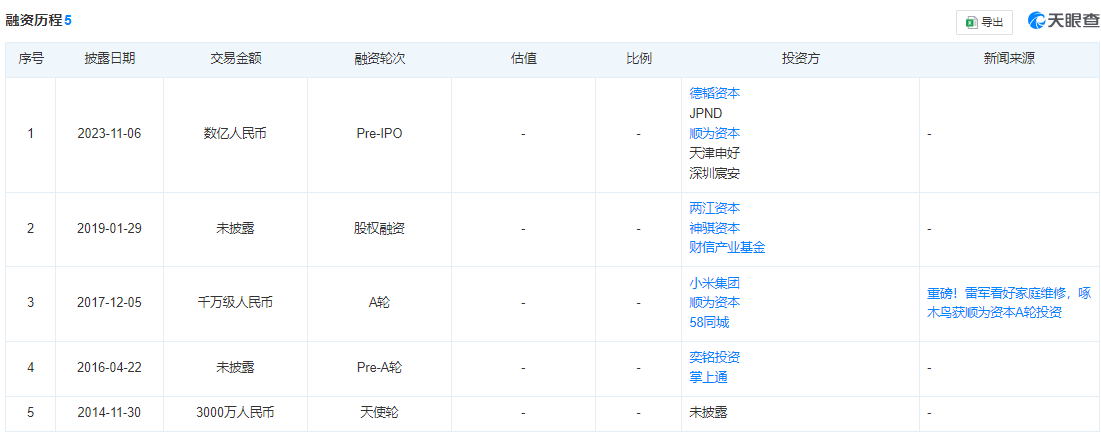Click the Pre-A轮 round cell
Viewport: 1101px width, 432px height.
379,367
